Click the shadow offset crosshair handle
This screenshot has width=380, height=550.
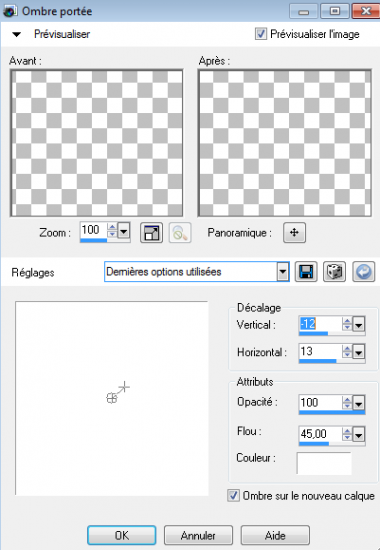click(x=124, y=387)
